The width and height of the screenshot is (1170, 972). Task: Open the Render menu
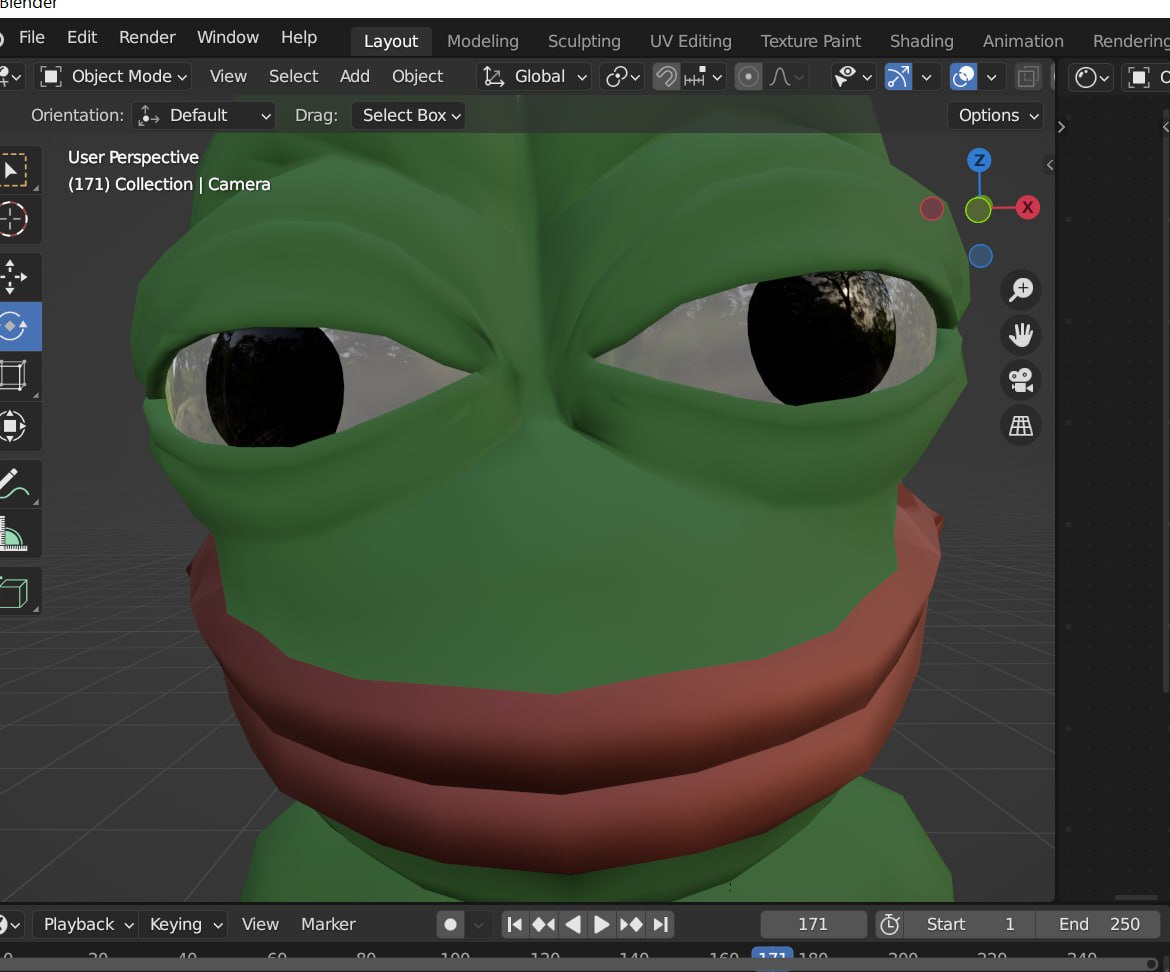pyautogui.click(x=147, y=37)
